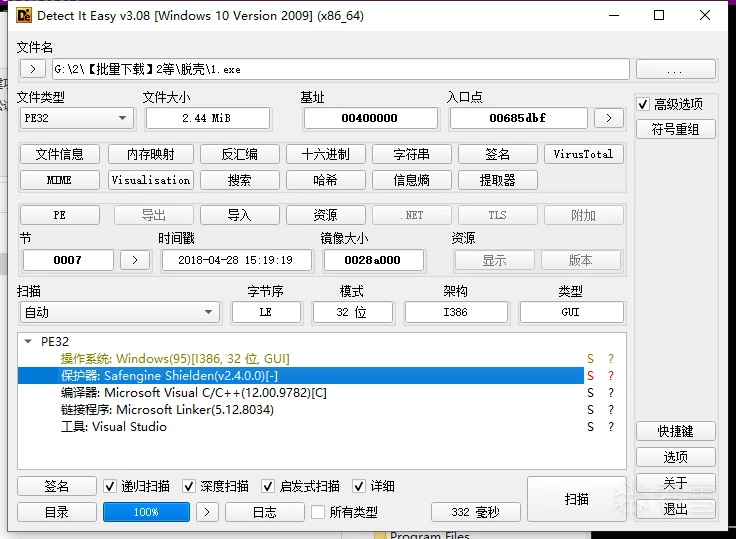Toggle 深度扫描 checkbox
The image size is (736, 539).
coord(189,486)
